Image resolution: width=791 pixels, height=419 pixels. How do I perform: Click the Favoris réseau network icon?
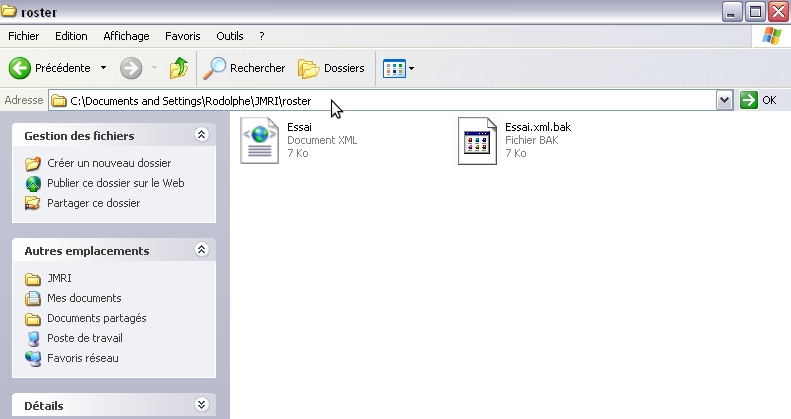click(x=33, y=358)
